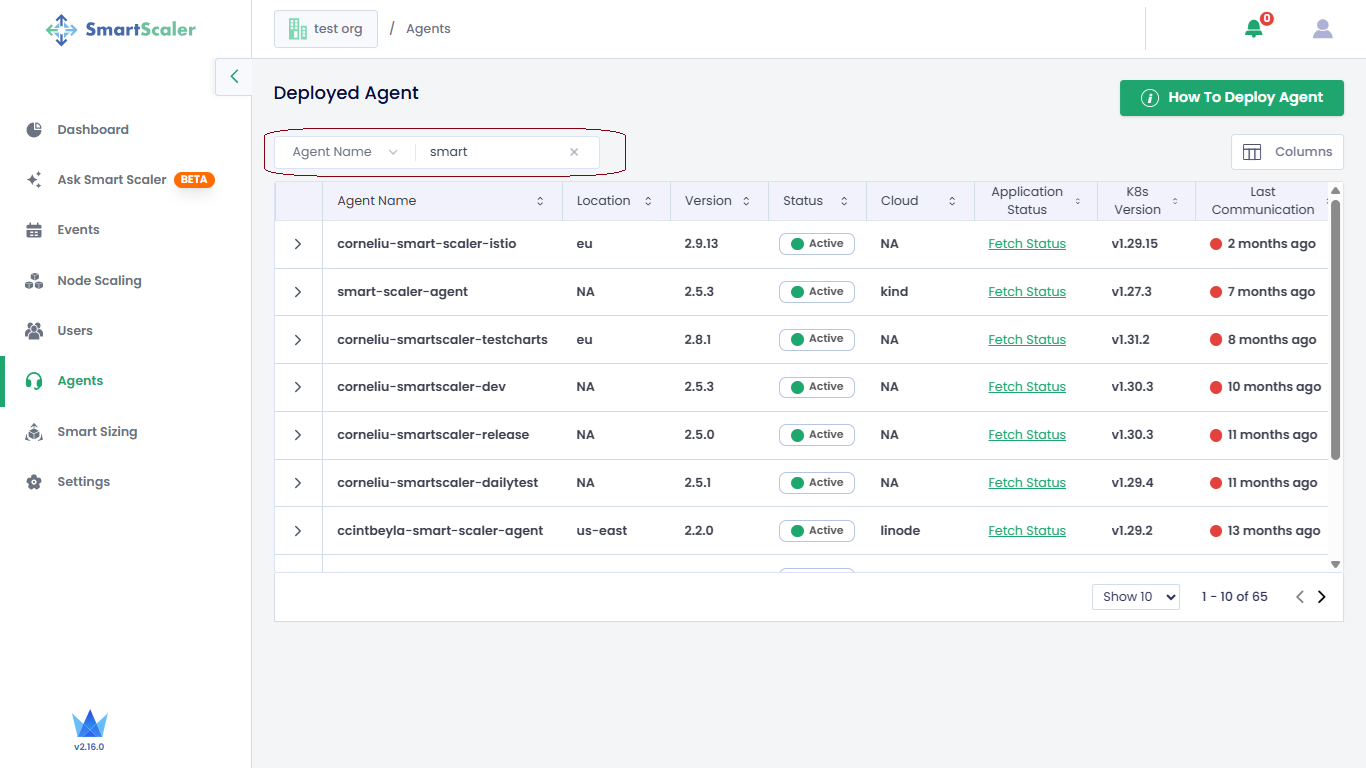Expand the corneliu-smartscaler-release row
Screen dimensions: 1366x768
[x=298, y=435]
